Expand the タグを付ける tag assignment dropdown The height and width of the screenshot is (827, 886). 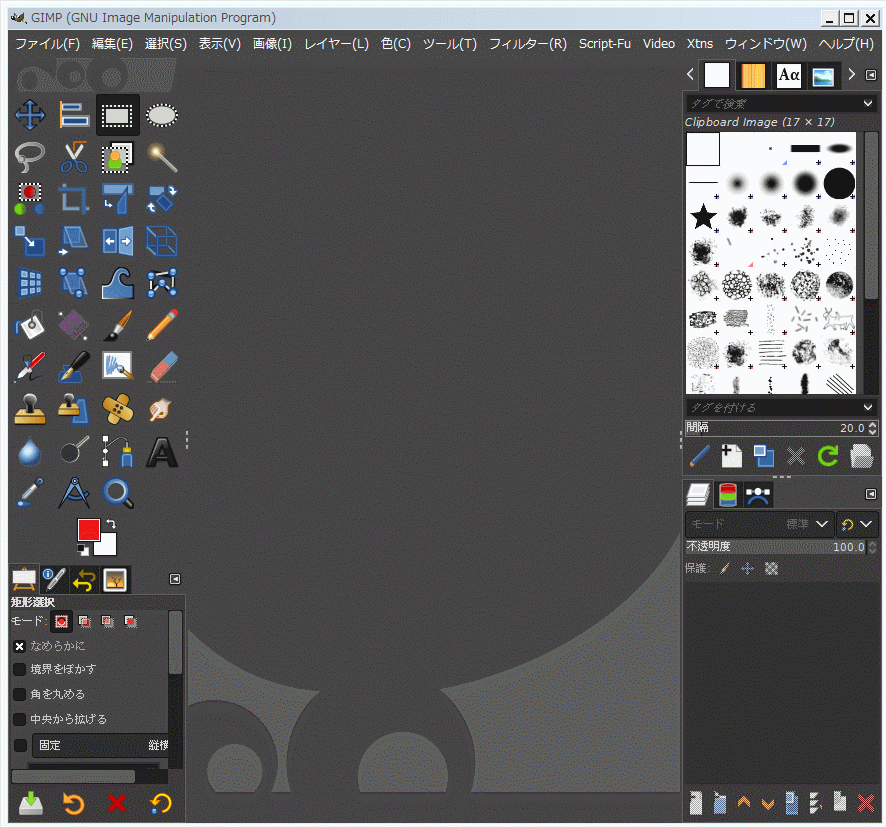coord(868,407)
